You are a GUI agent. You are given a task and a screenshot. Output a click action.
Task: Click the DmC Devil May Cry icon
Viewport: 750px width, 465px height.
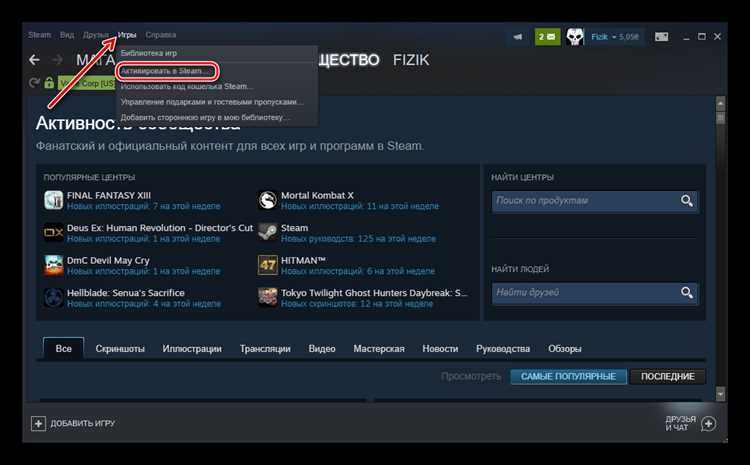54,265
